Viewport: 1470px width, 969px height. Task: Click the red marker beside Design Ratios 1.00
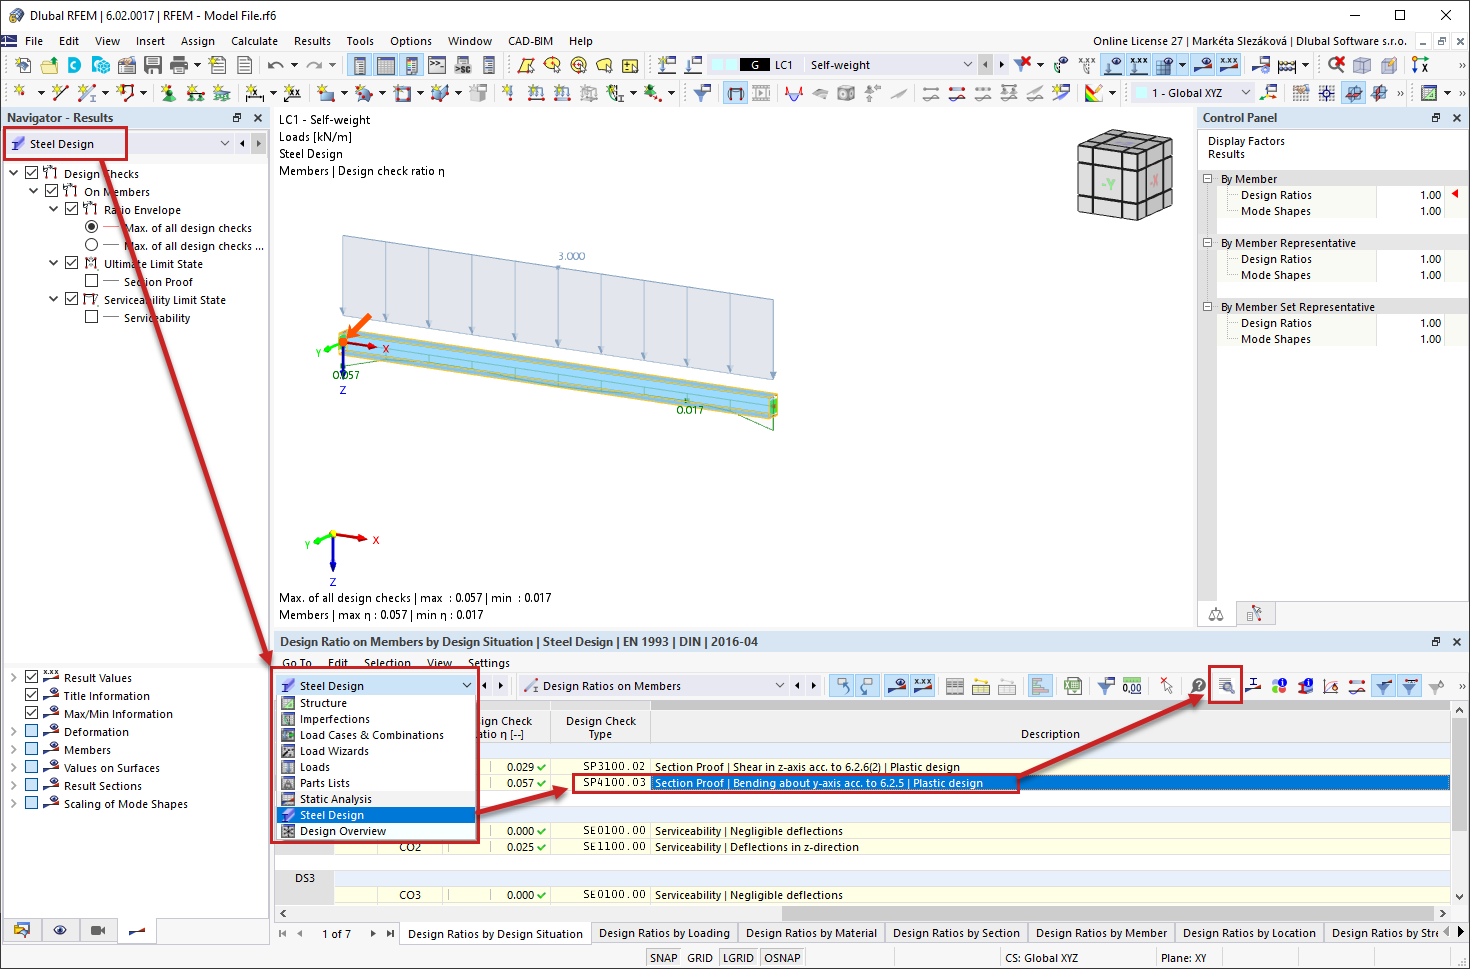[x=1455, y=194]
